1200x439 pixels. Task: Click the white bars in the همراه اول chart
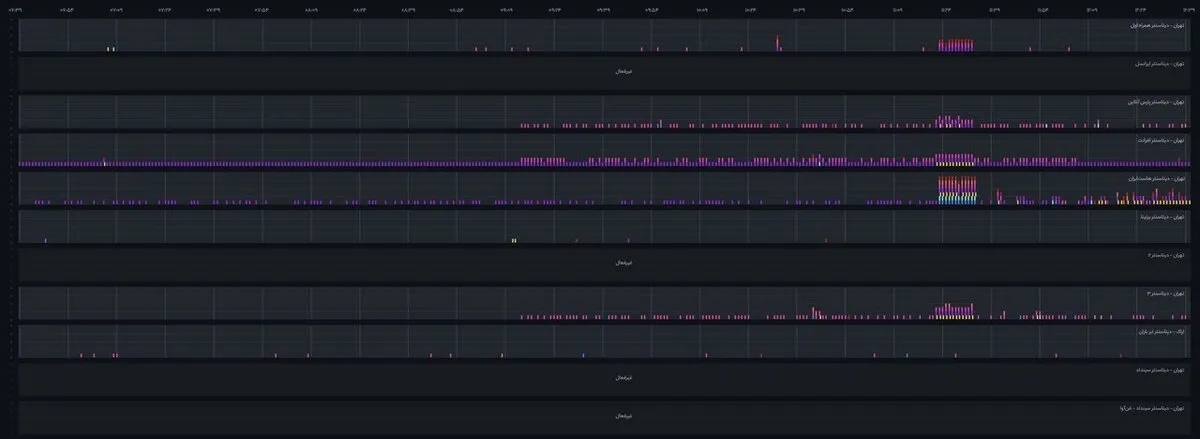click(x=111, y=48)
